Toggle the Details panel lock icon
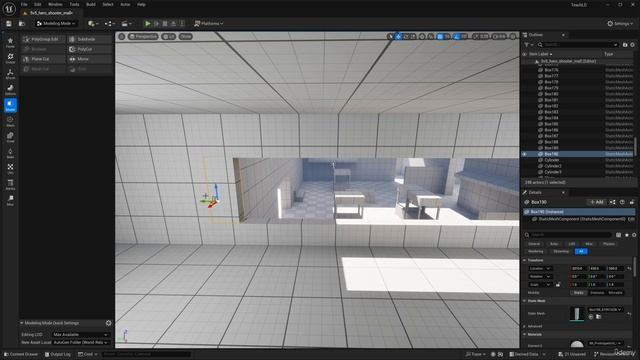 632,202
